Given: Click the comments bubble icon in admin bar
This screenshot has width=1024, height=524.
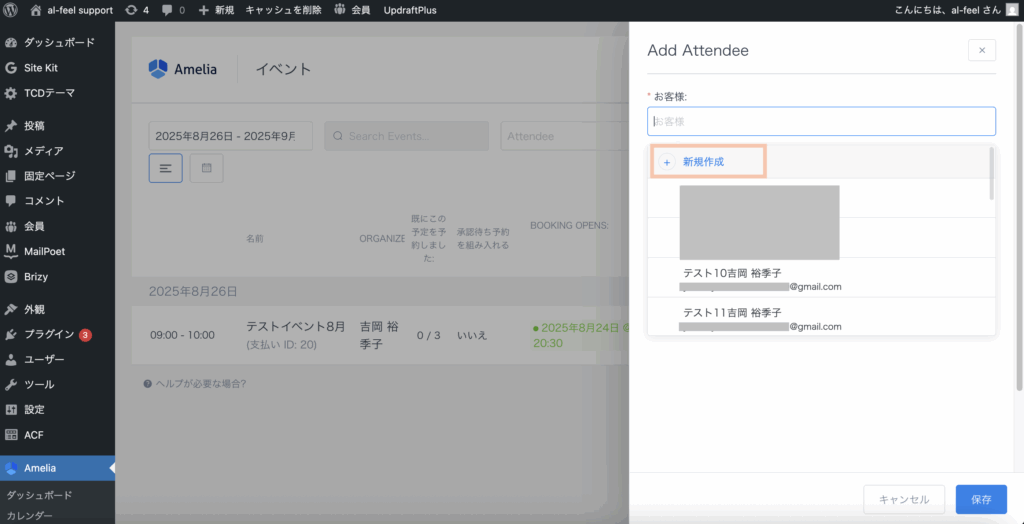Looking at the screenshot, I should [x=167, y=10].
